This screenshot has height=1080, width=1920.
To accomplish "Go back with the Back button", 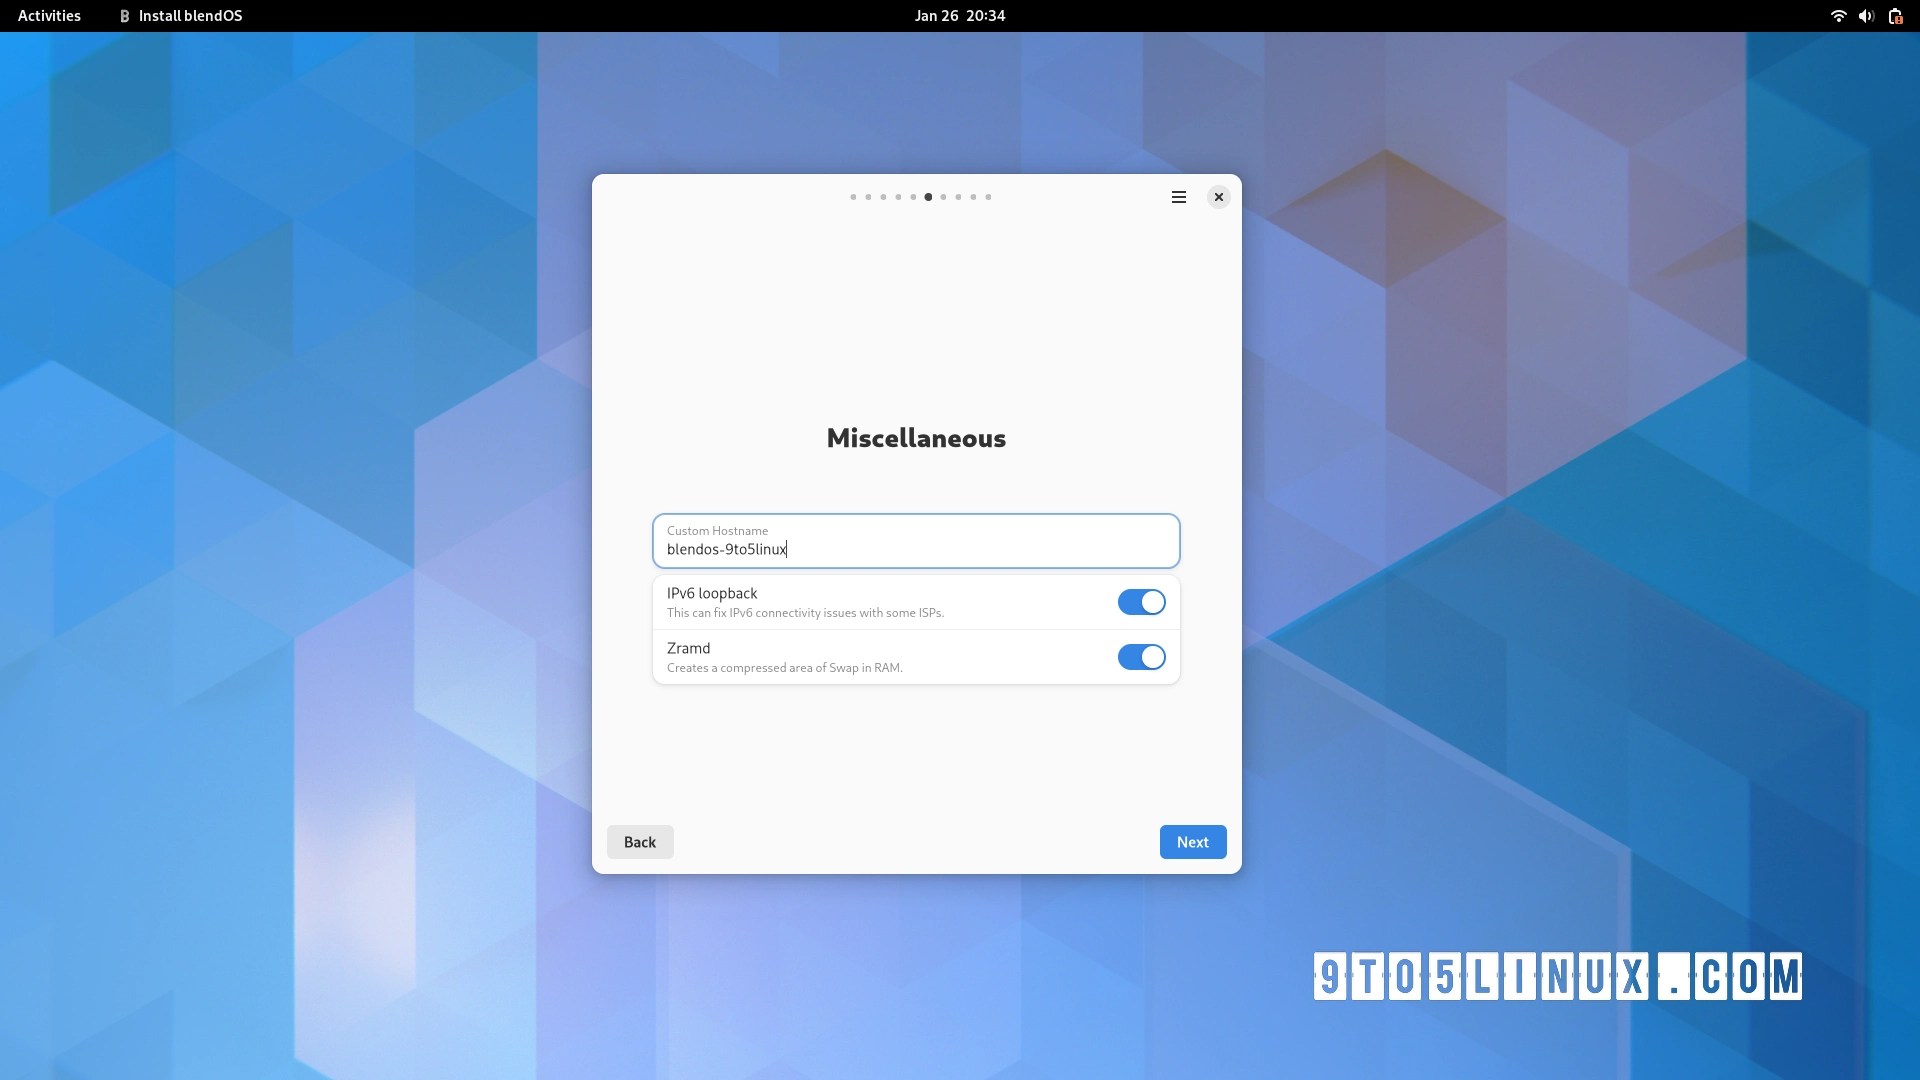I will pyautogui.click(x=639, y=842).
